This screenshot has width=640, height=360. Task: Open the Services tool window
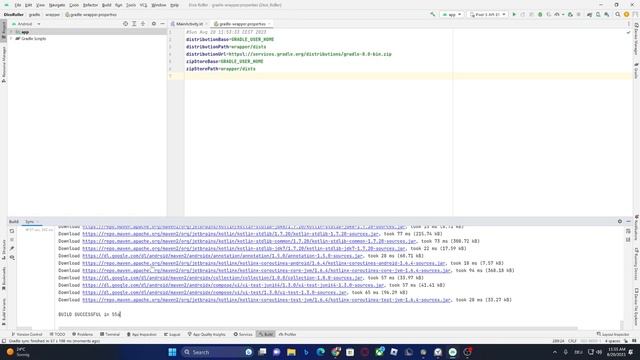pyautogui.click(x=243, y=334)
